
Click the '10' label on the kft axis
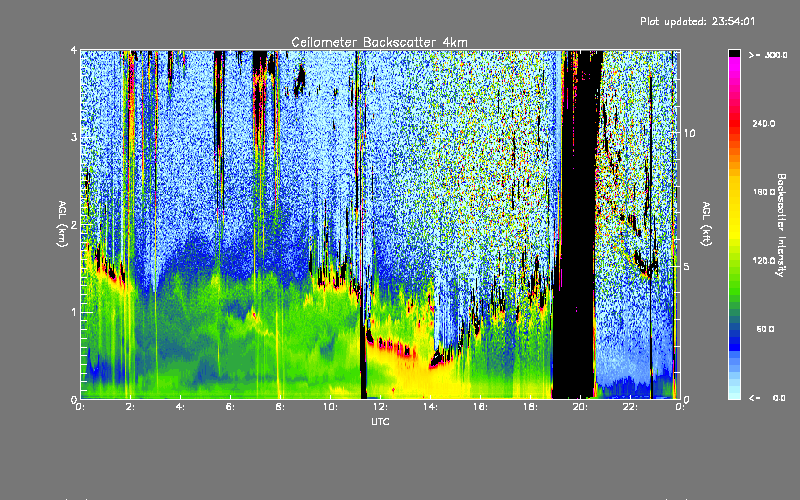point(689,133)
